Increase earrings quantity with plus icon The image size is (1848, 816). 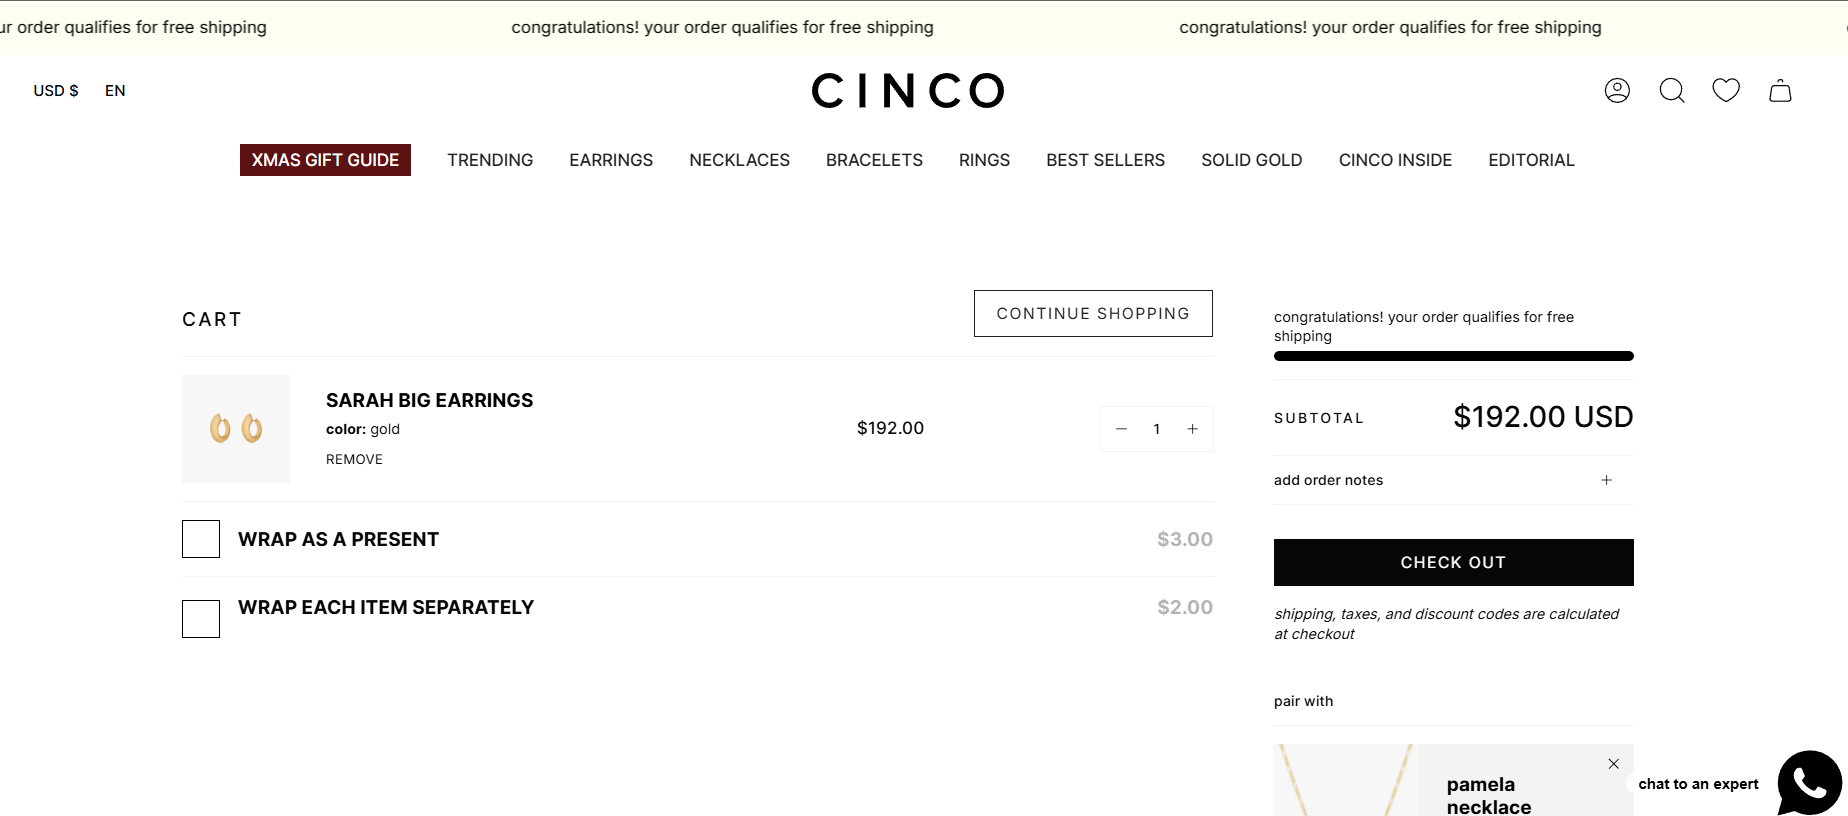(1192, 429)
